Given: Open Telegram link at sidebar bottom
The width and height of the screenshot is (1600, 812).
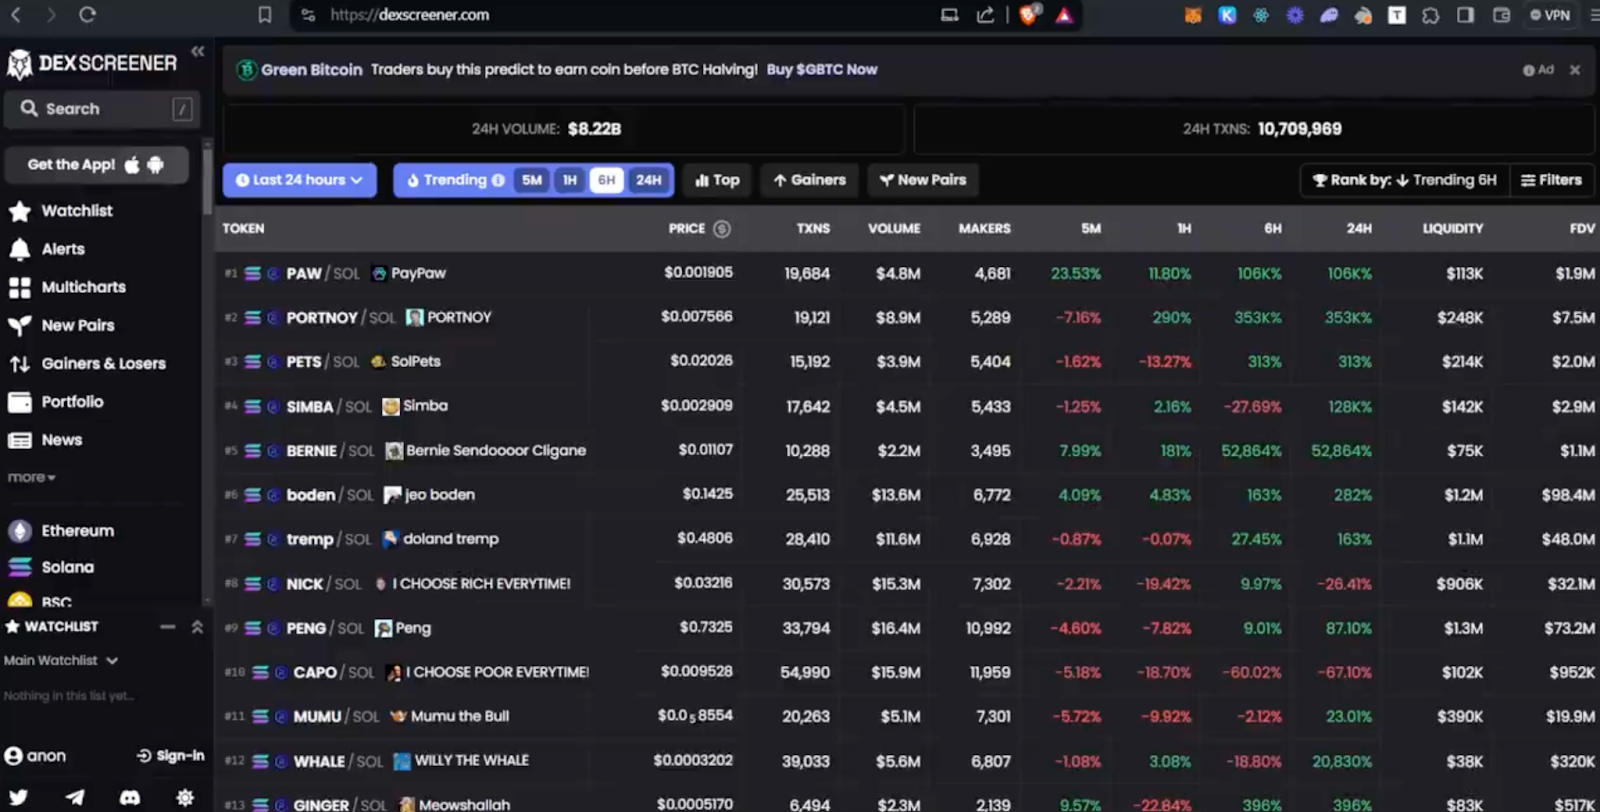Looking at the screenshot, I should point(75,797).
